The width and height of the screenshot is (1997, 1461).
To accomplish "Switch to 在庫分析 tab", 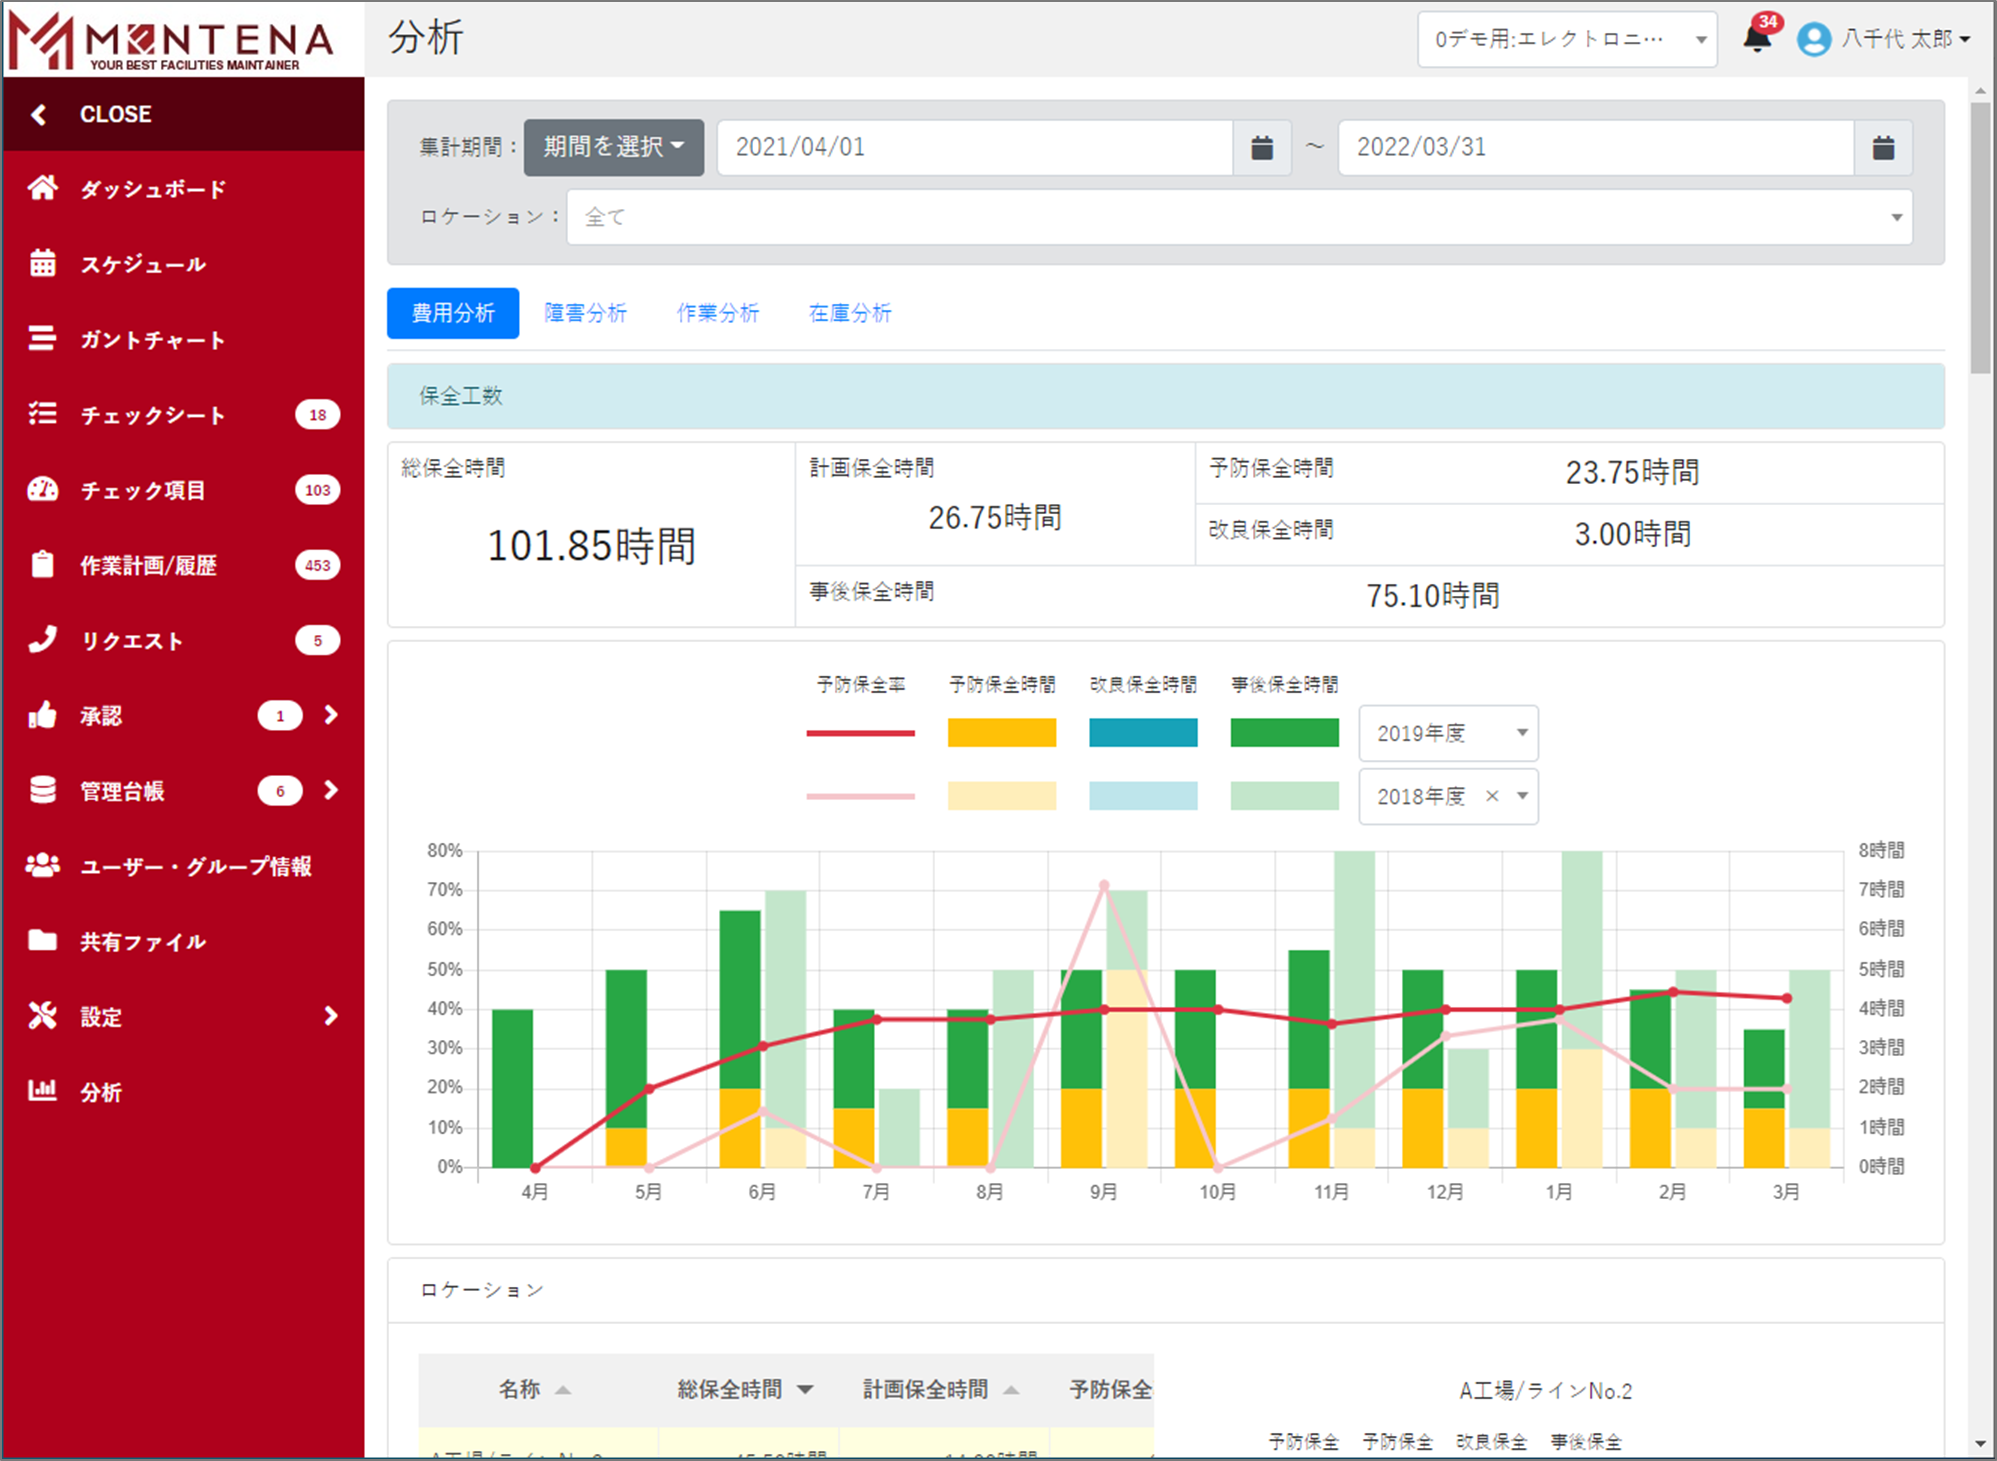I will point(849,313).
